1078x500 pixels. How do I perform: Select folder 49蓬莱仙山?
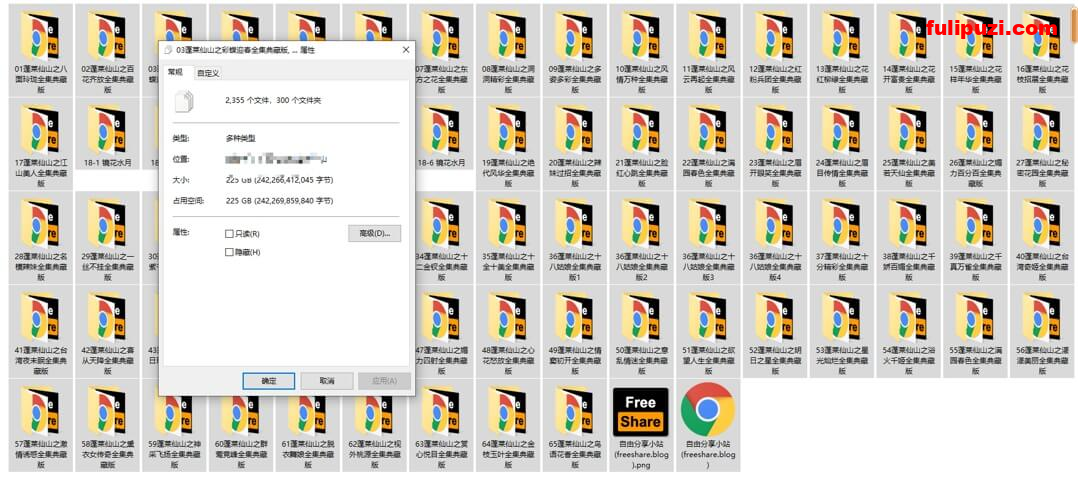tap(574, 331)
